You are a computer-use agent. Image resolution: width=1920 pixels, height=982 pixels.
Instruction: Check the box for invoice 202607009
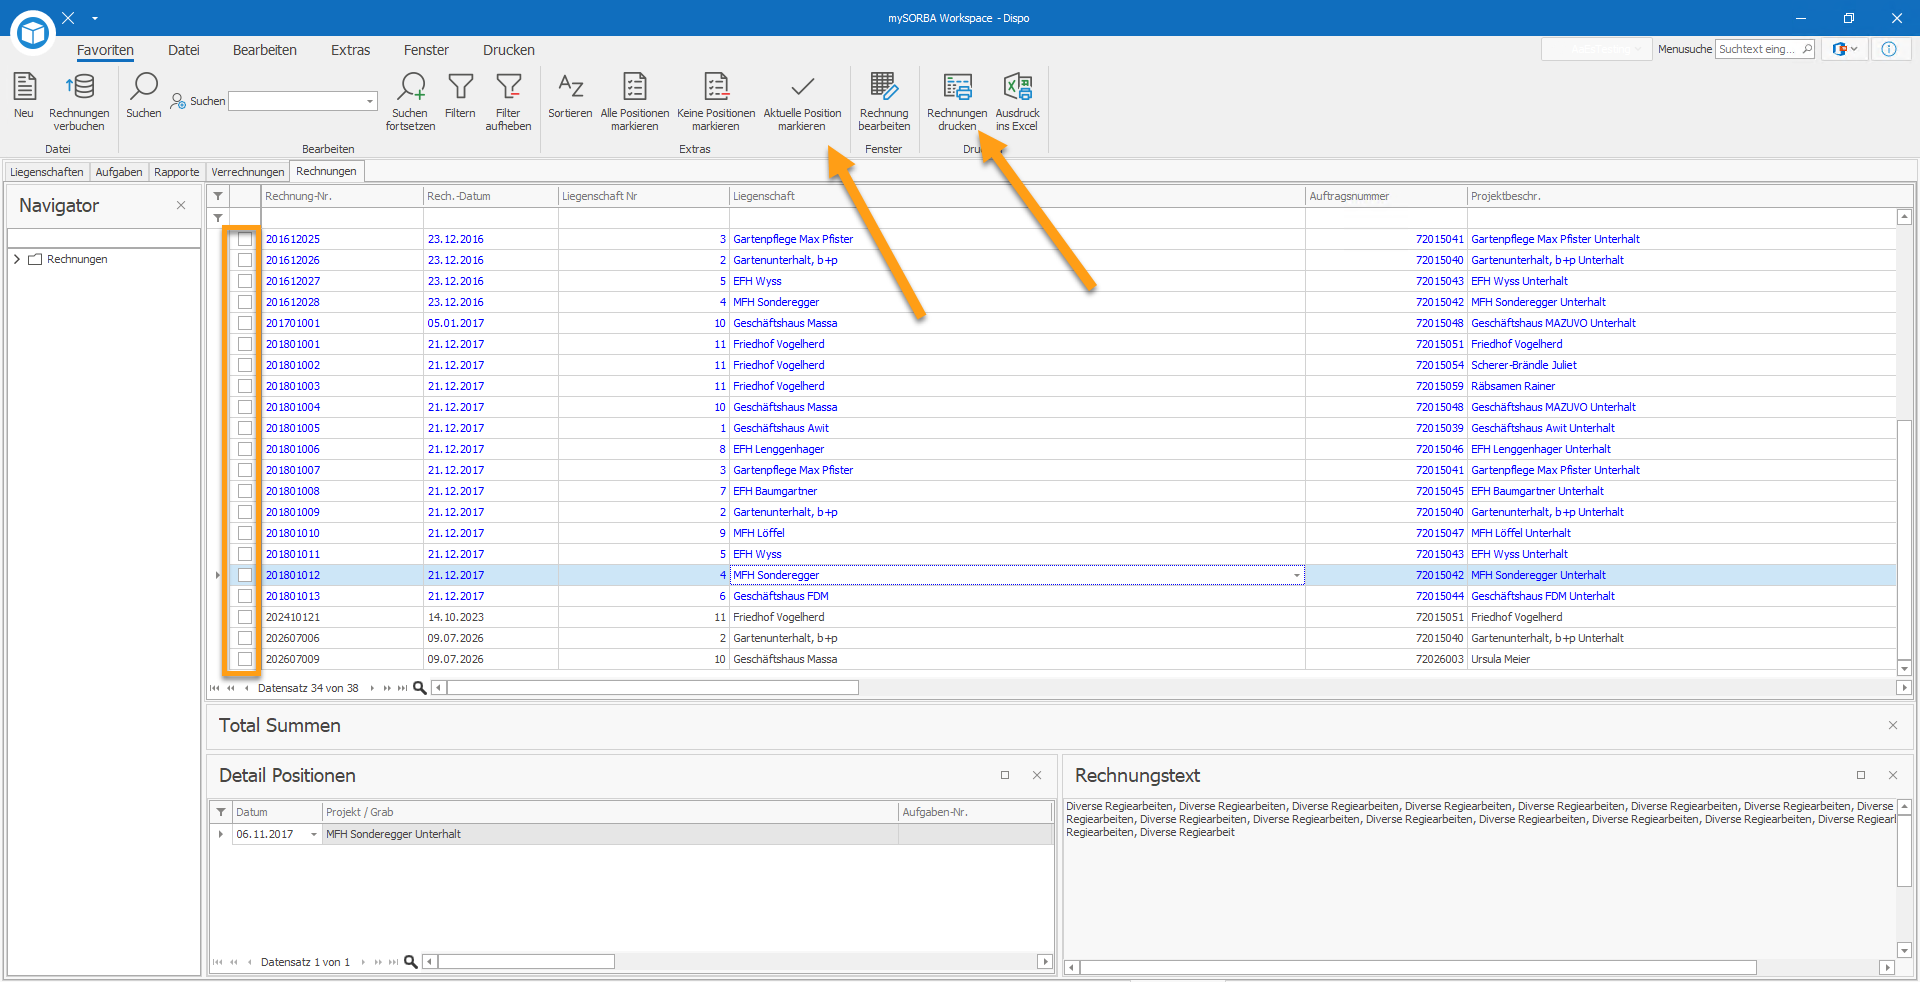click(x=245, y=659)
